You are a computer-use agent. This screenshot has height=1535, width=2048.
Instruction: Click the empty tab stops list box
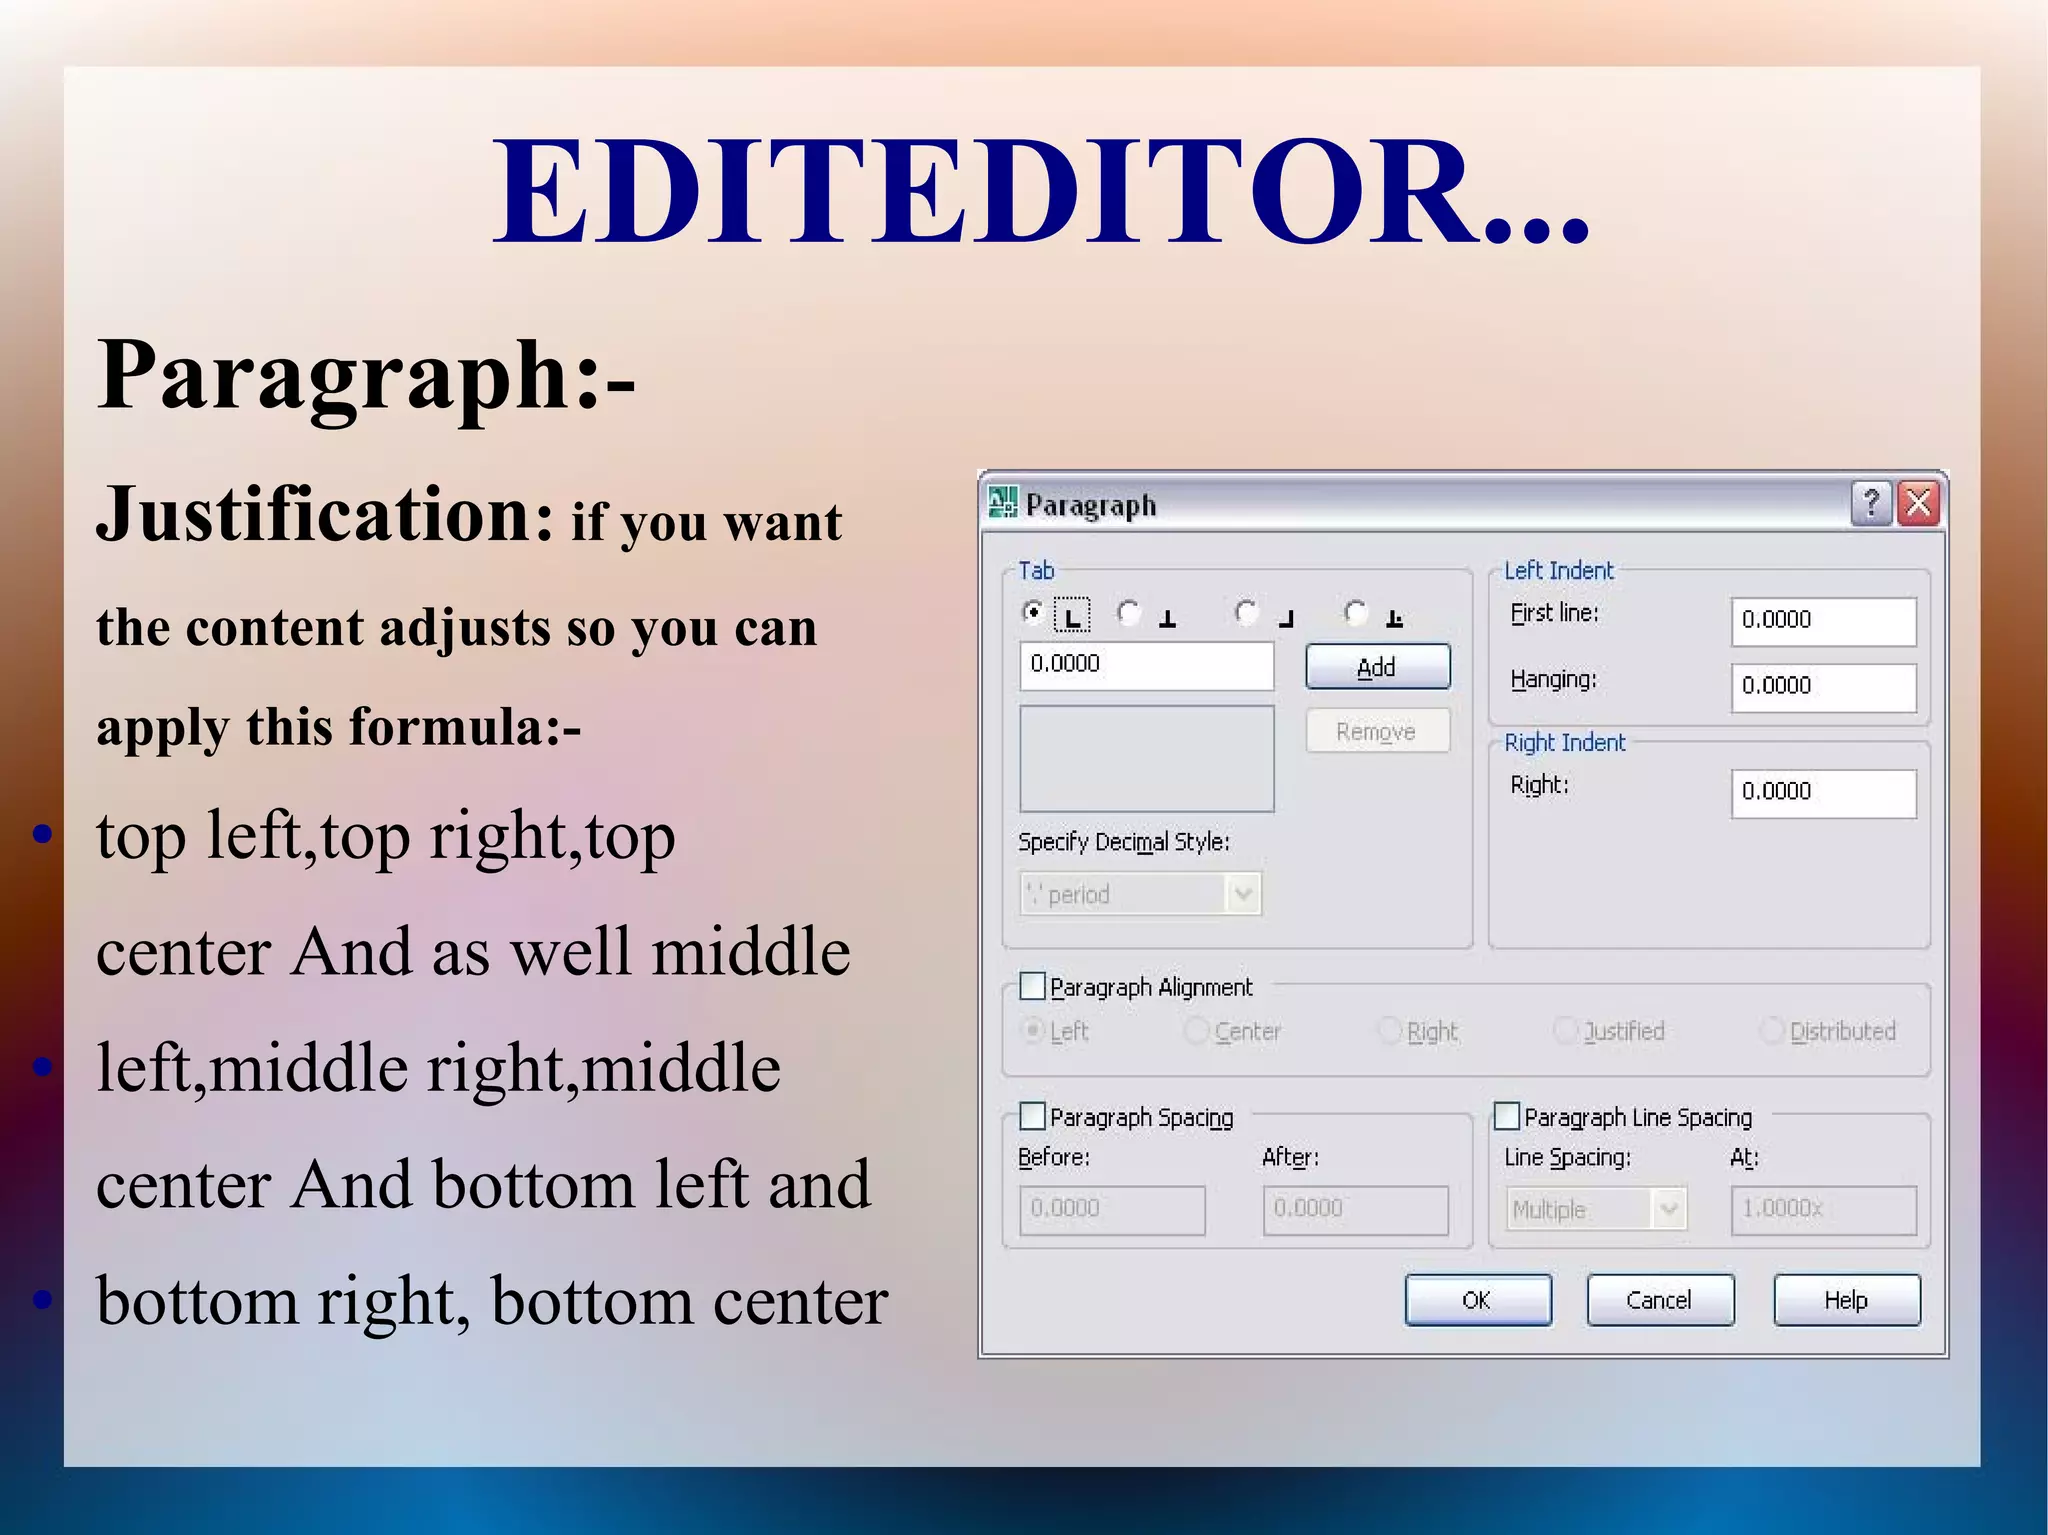click(1146, 759)
